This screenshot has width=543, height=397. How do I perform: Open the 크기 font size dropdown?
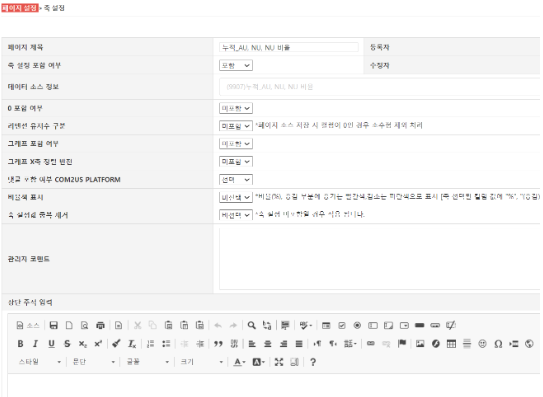[x=202, y=362]
